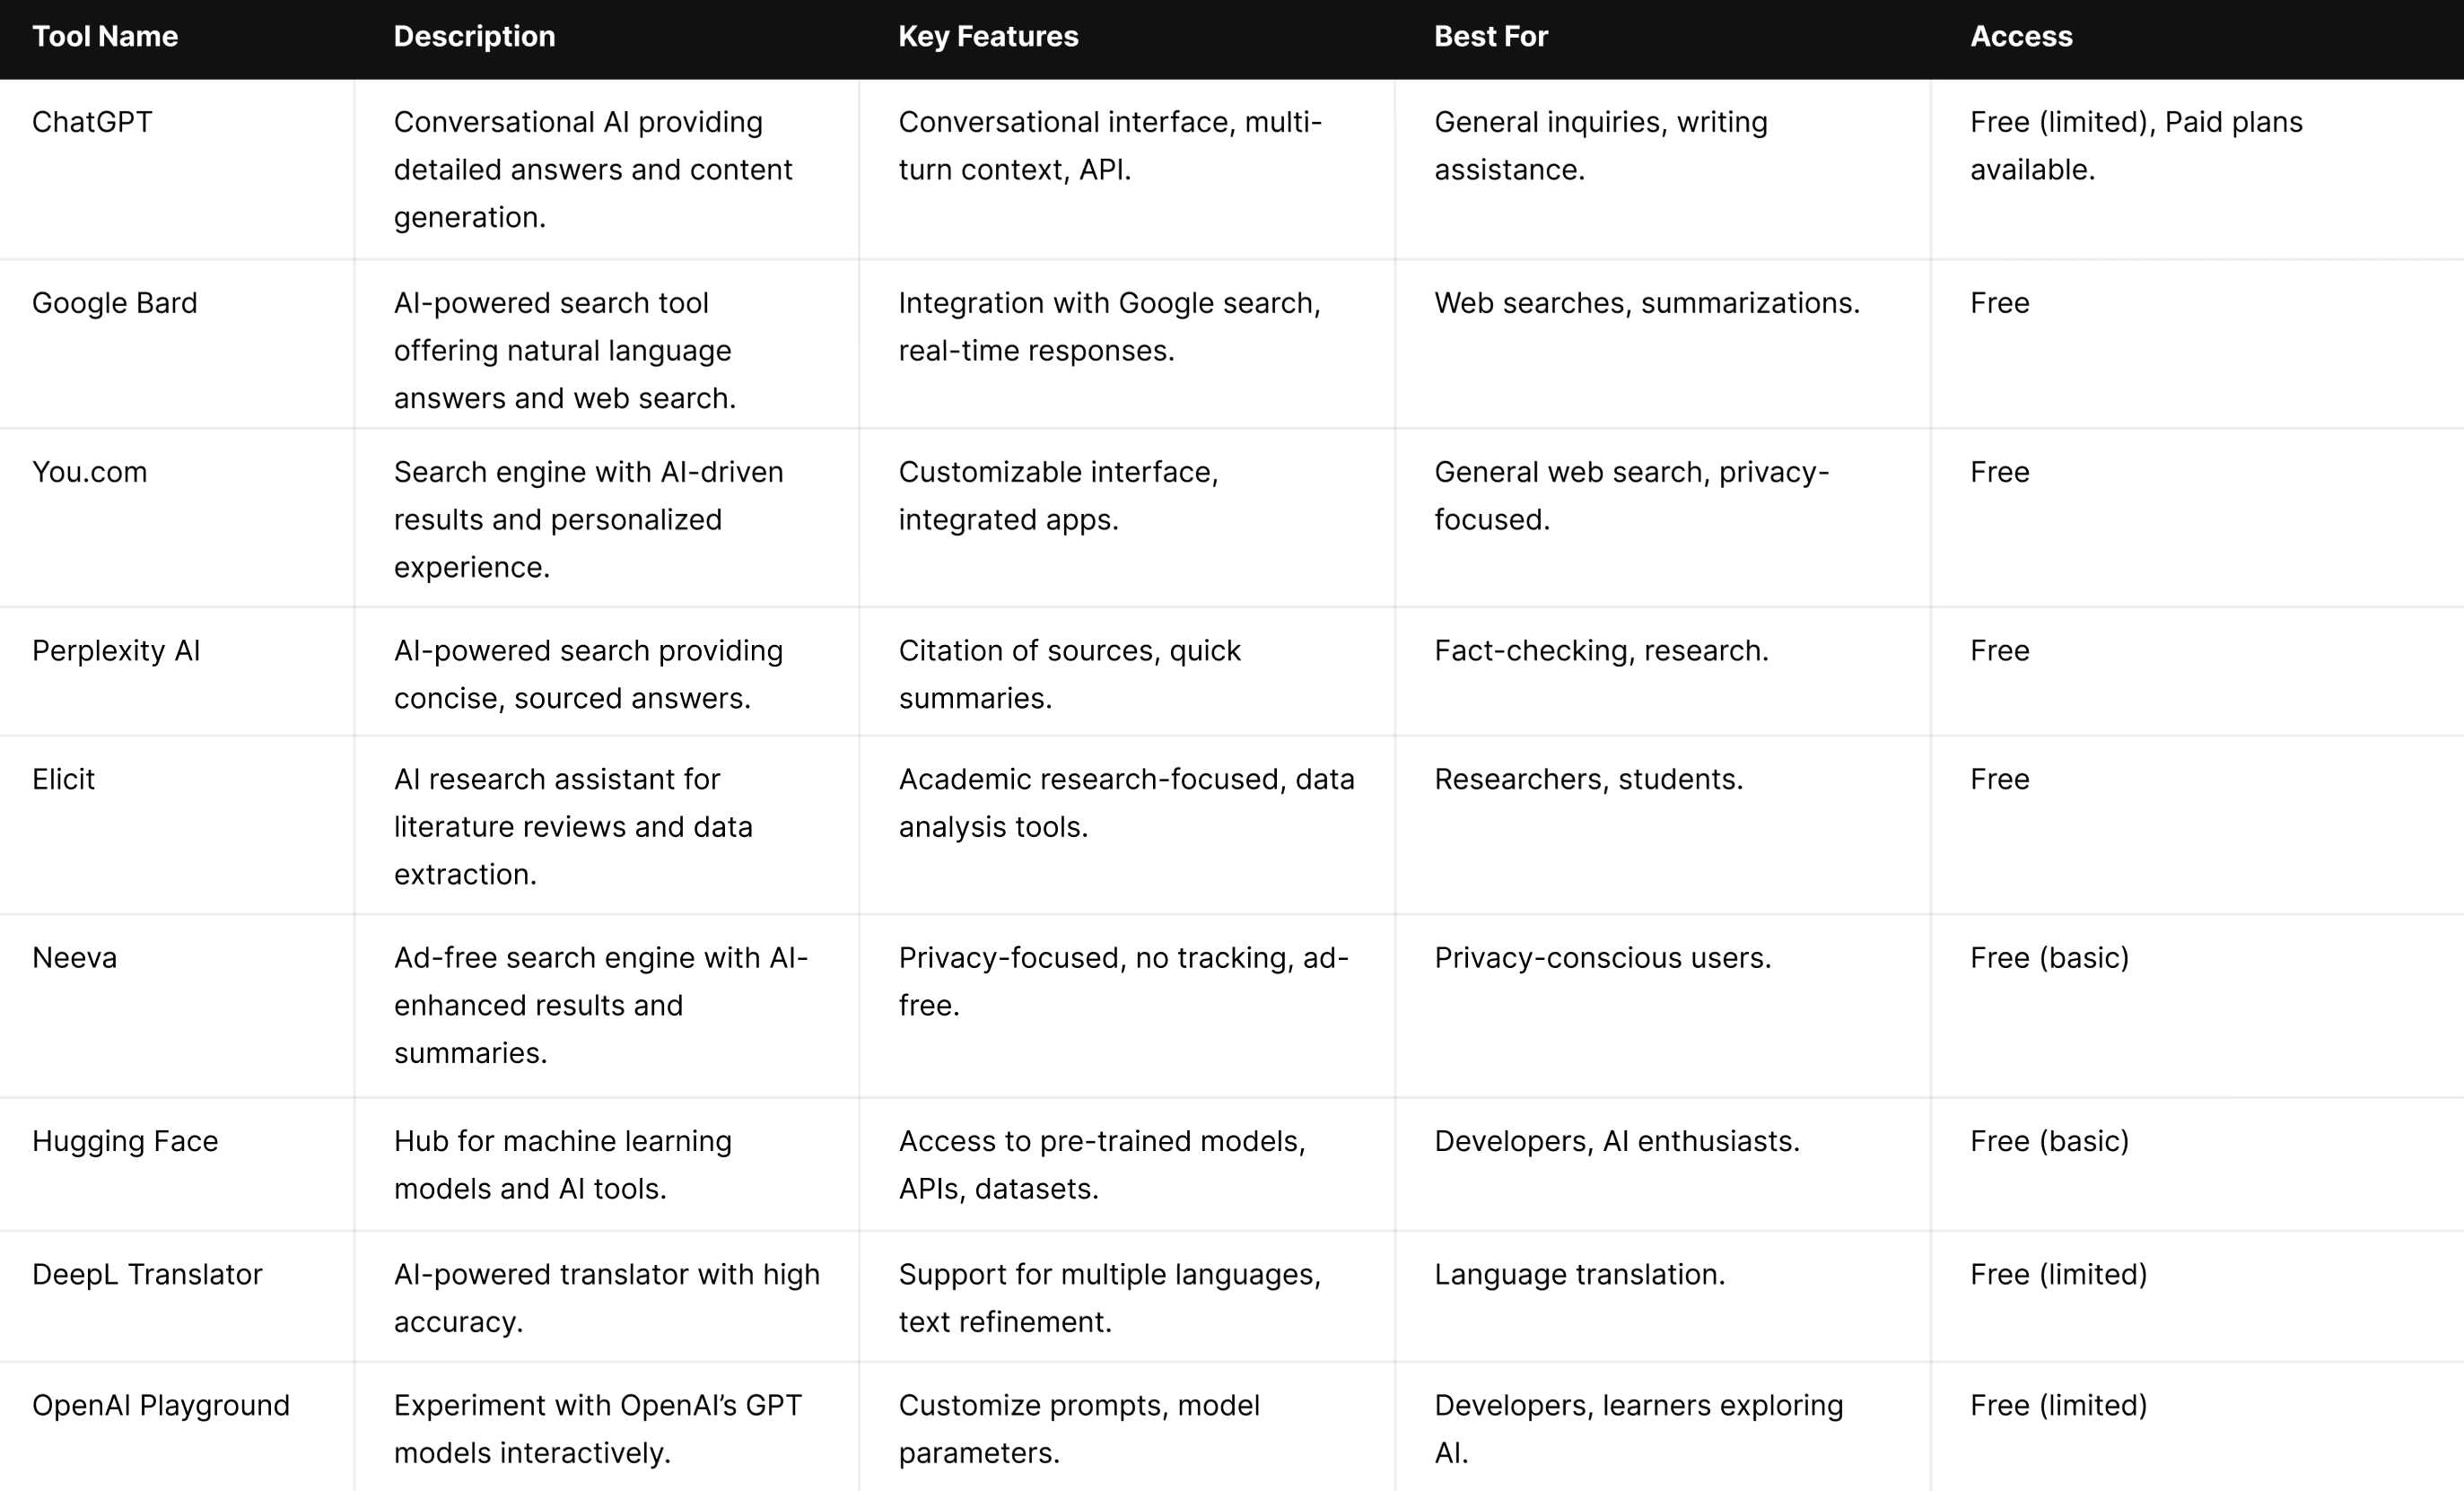
Task: Select Perplexity's 'Citation of sources' features cell
Action: pos(1069,675)
